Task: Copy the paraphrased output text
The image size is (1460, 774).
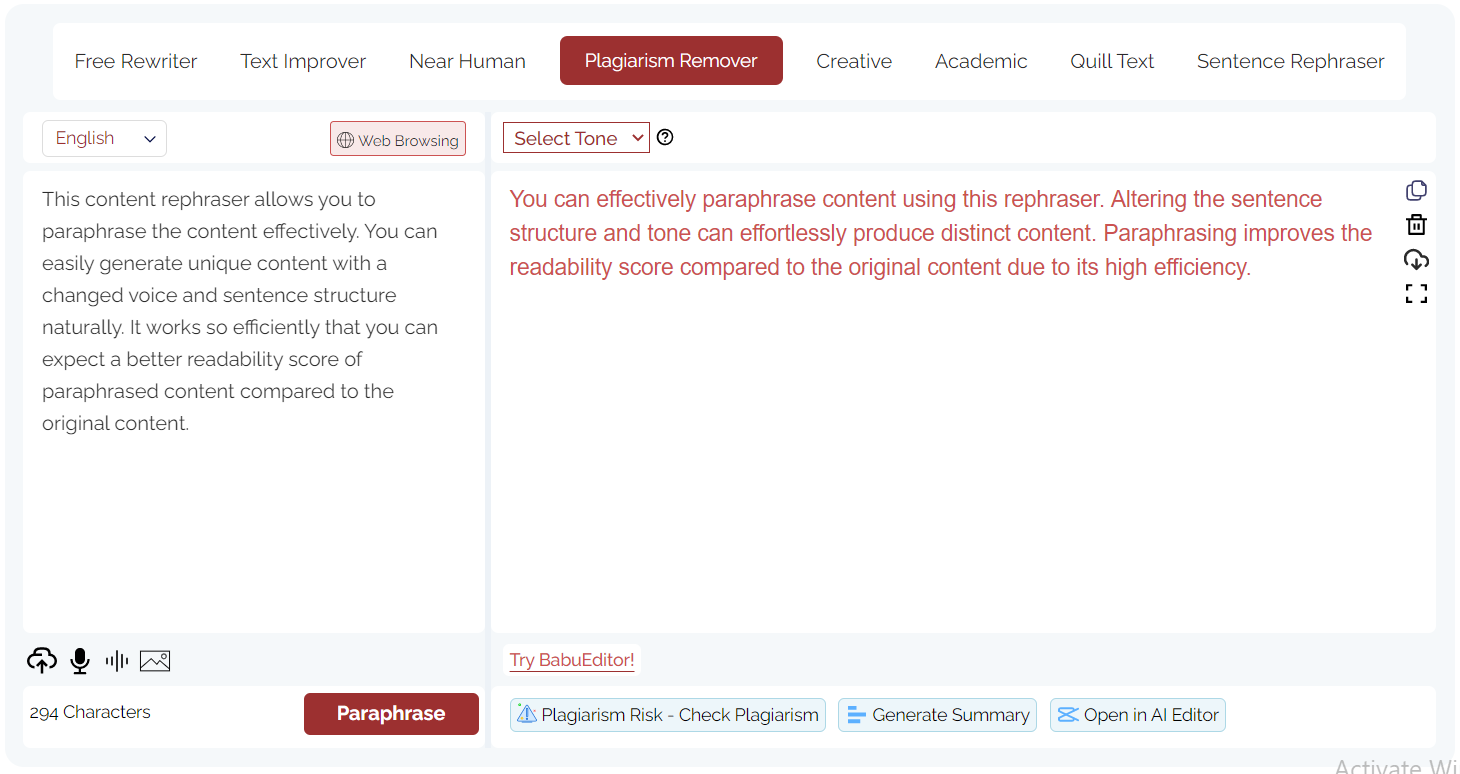Action: tap(1416, 190)
